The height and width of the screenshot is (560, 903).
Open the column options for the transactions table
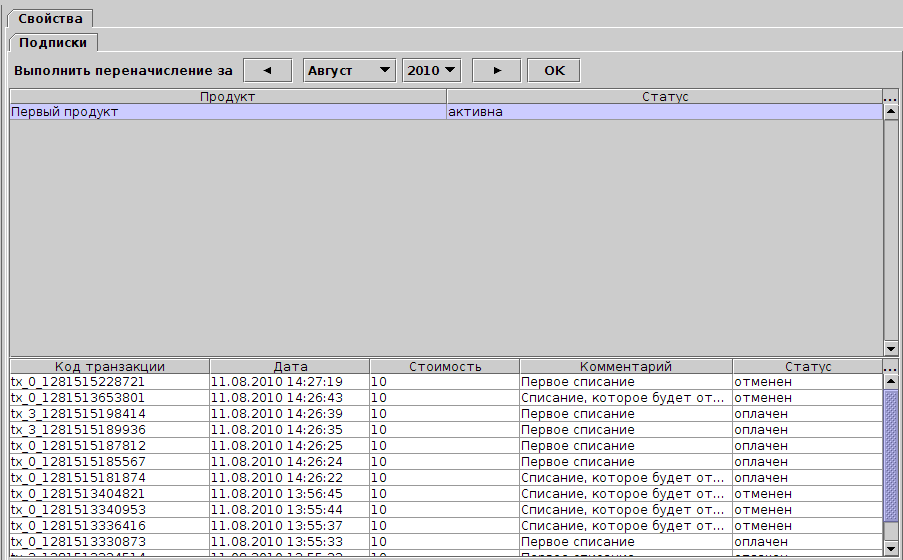(891, 367)
